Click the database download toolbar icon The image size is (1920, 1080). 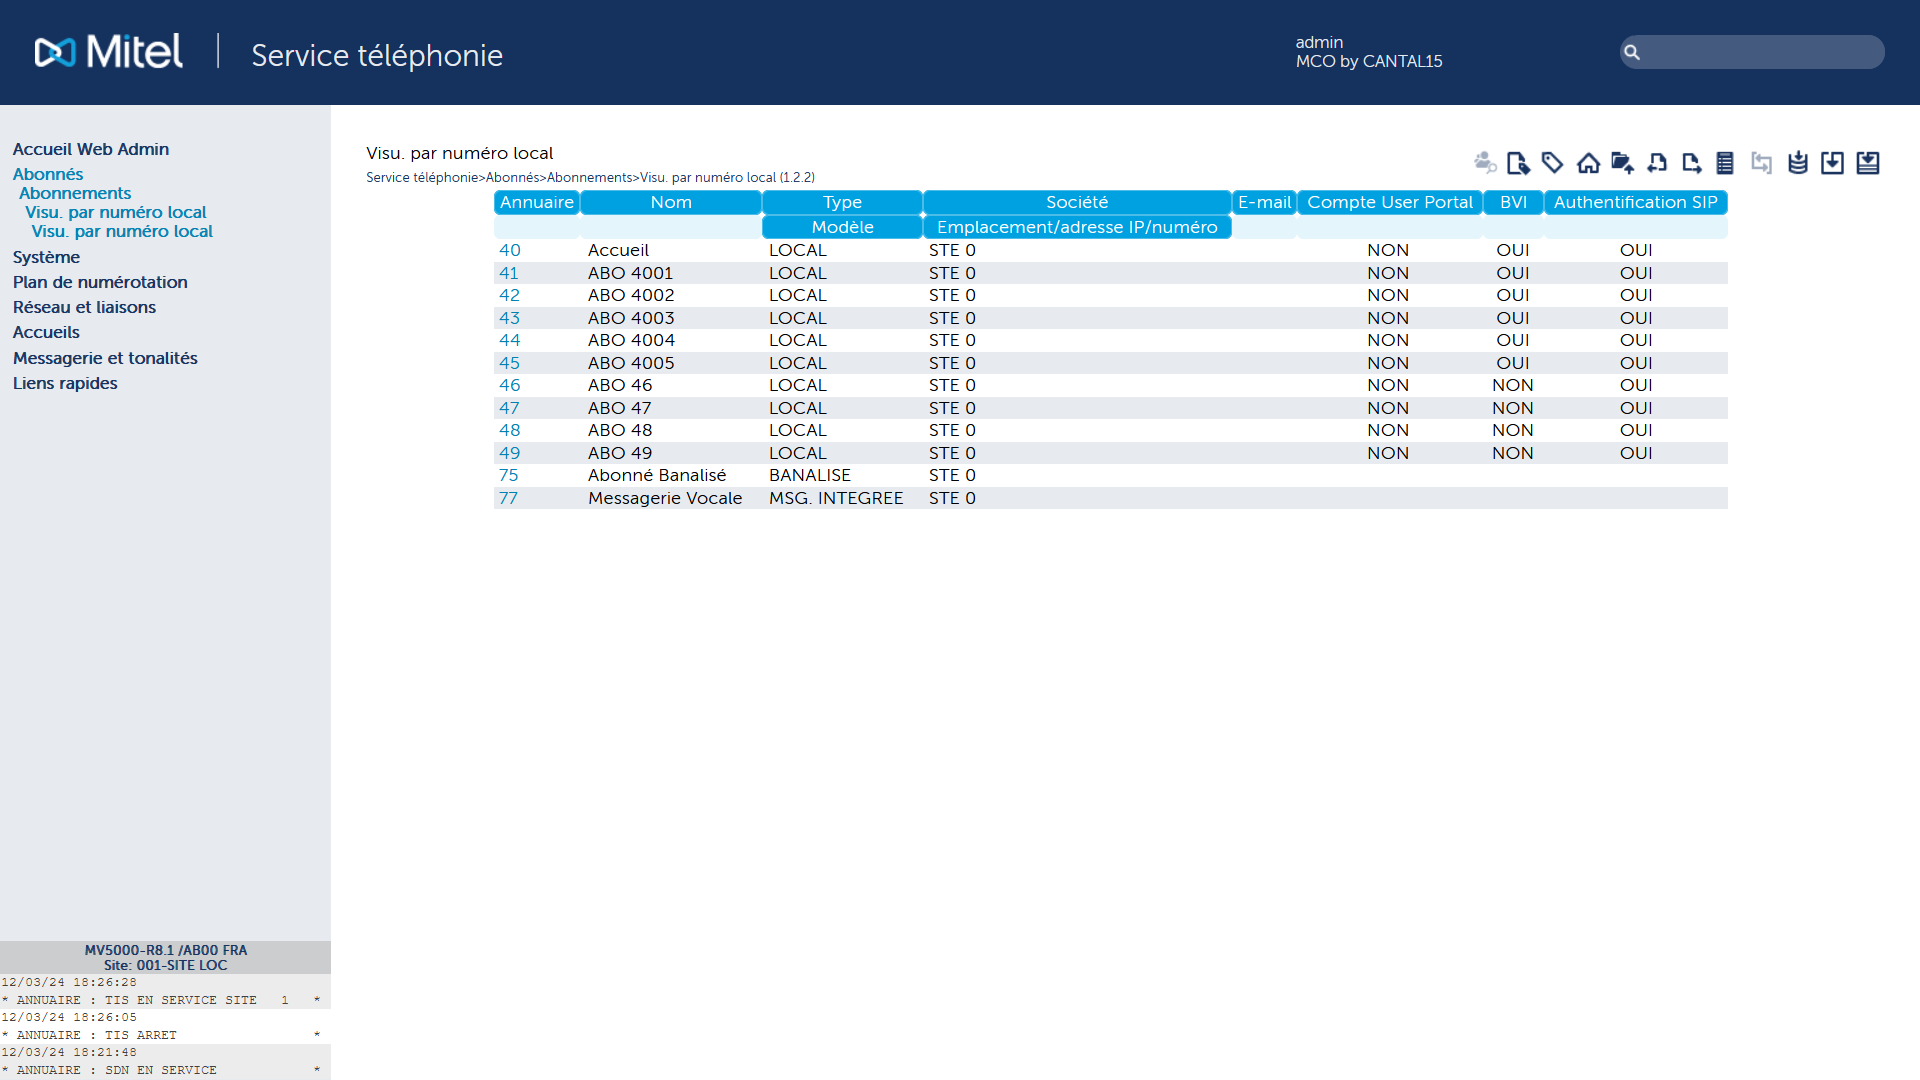(1798, 162)
